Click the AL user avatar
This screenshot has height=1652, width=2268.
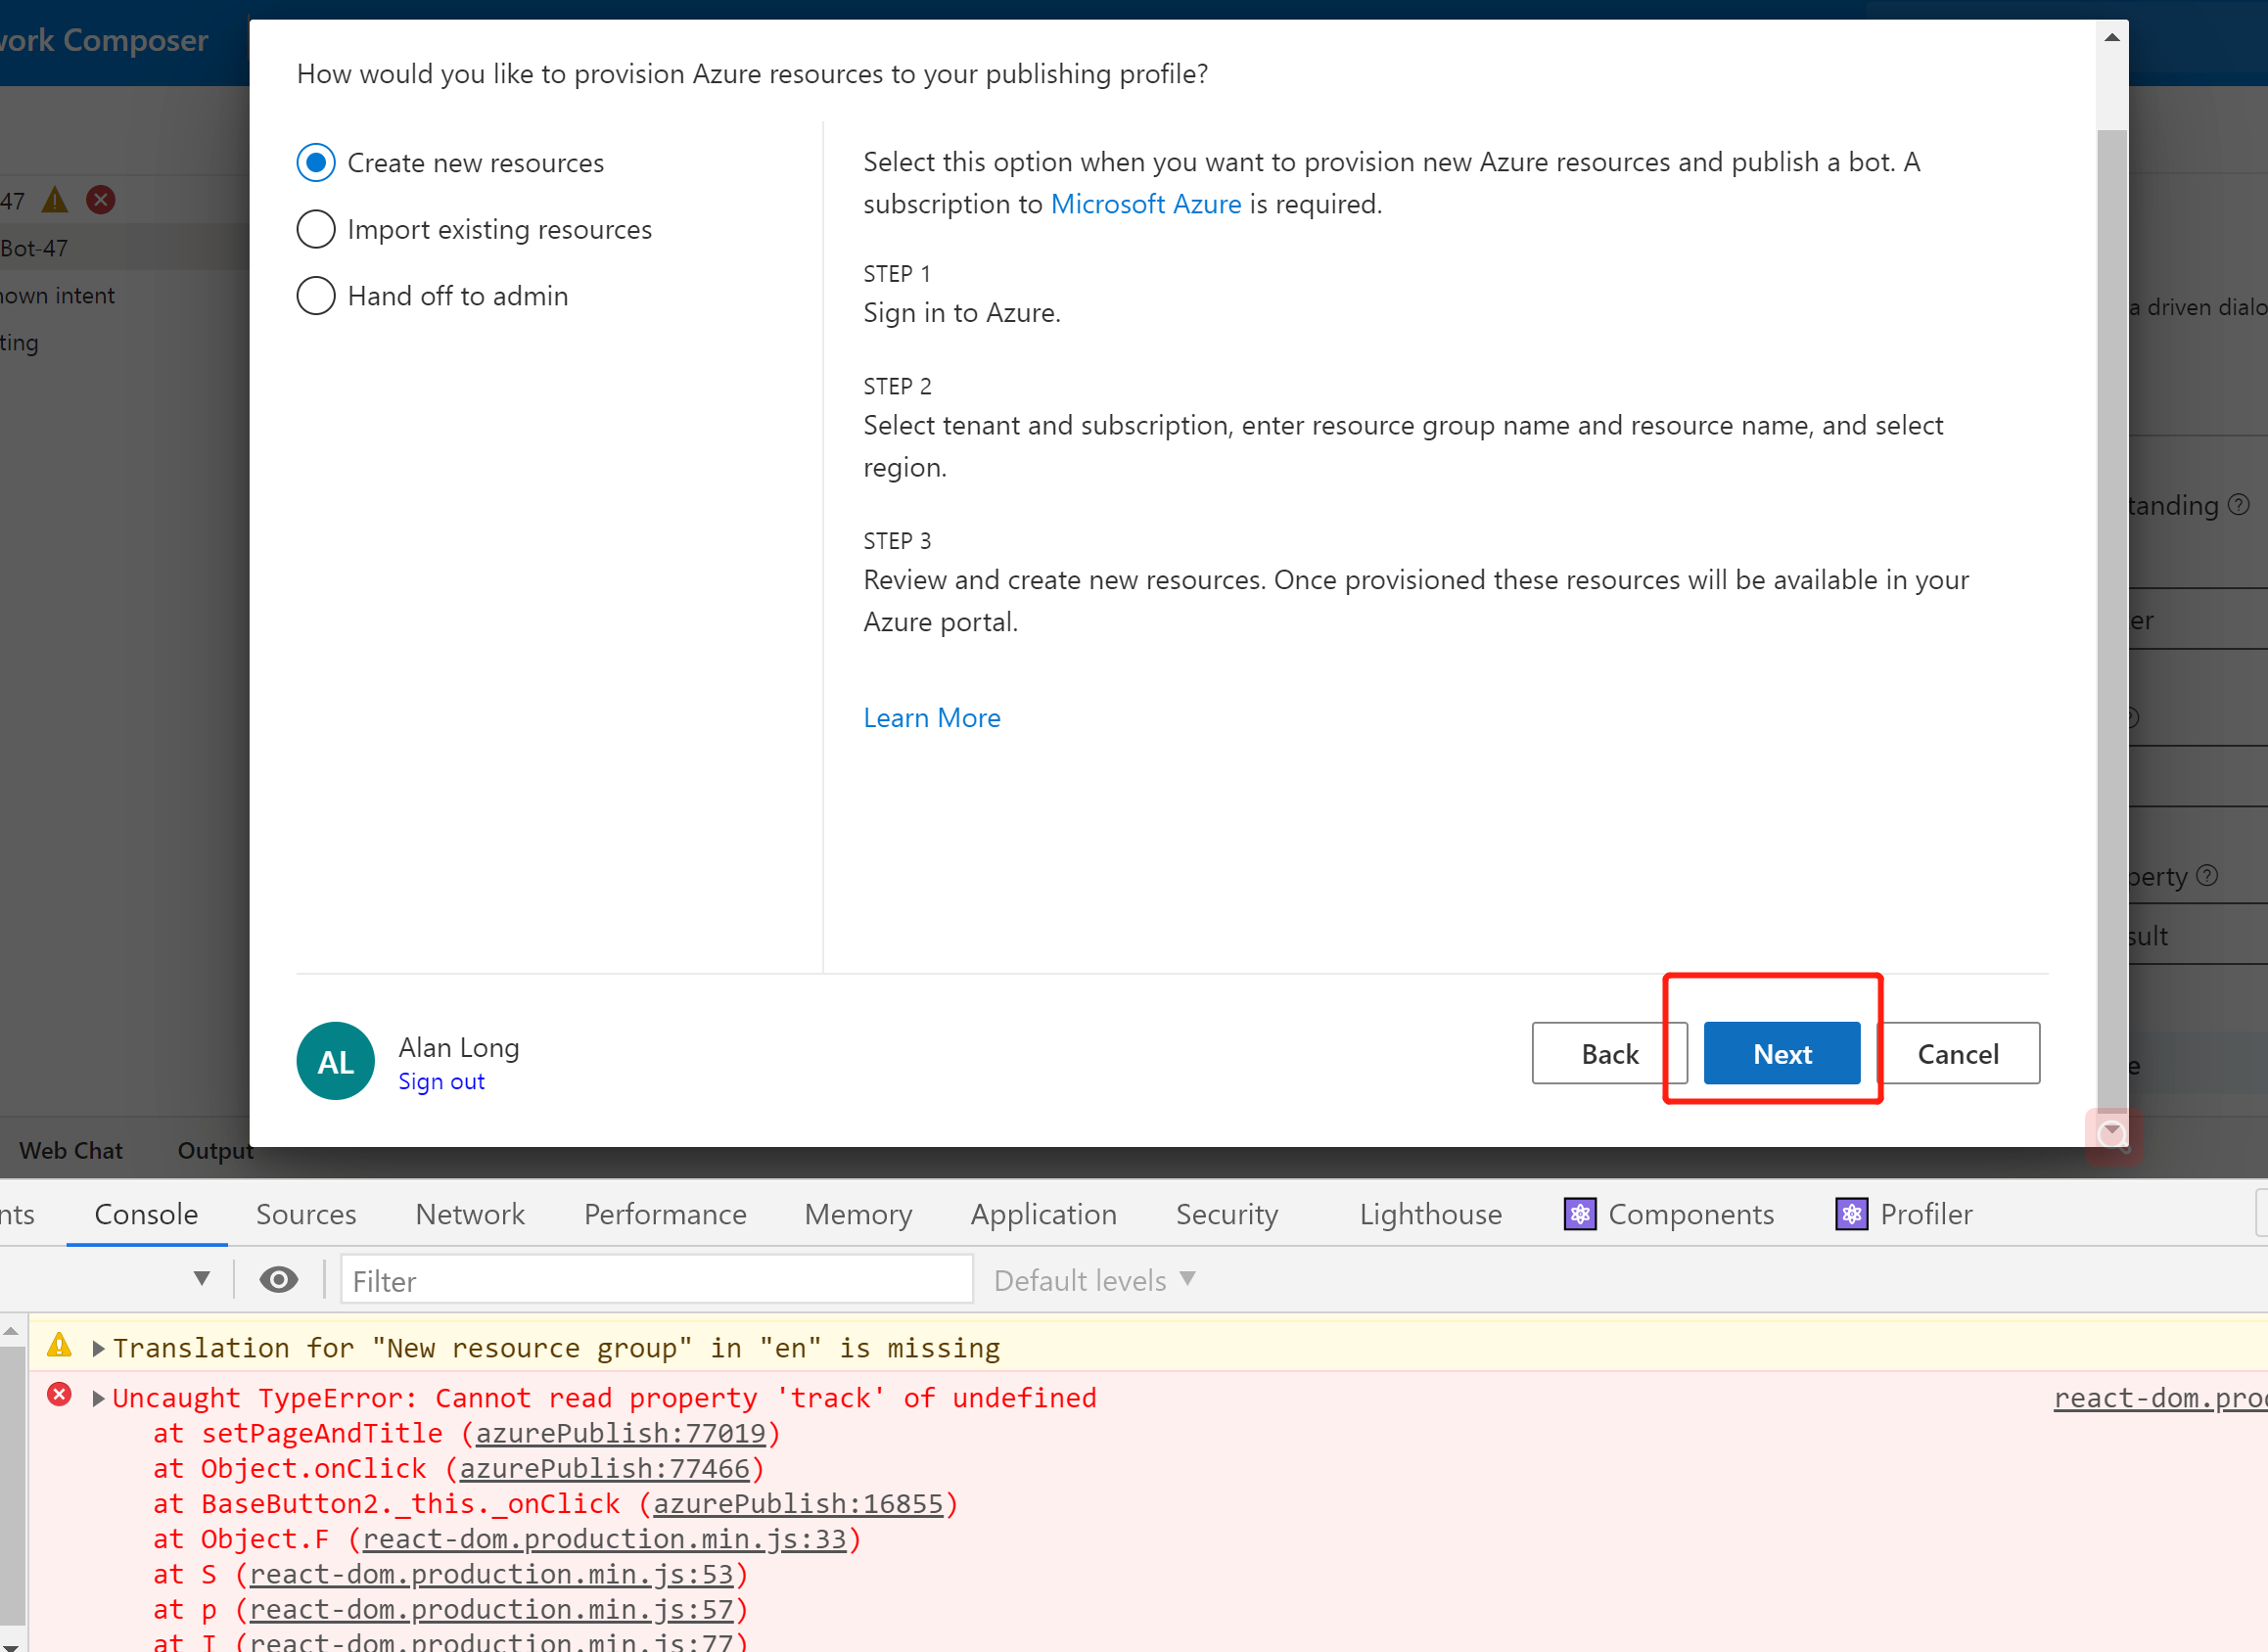pyautogui.click(x=335, y=1061)
